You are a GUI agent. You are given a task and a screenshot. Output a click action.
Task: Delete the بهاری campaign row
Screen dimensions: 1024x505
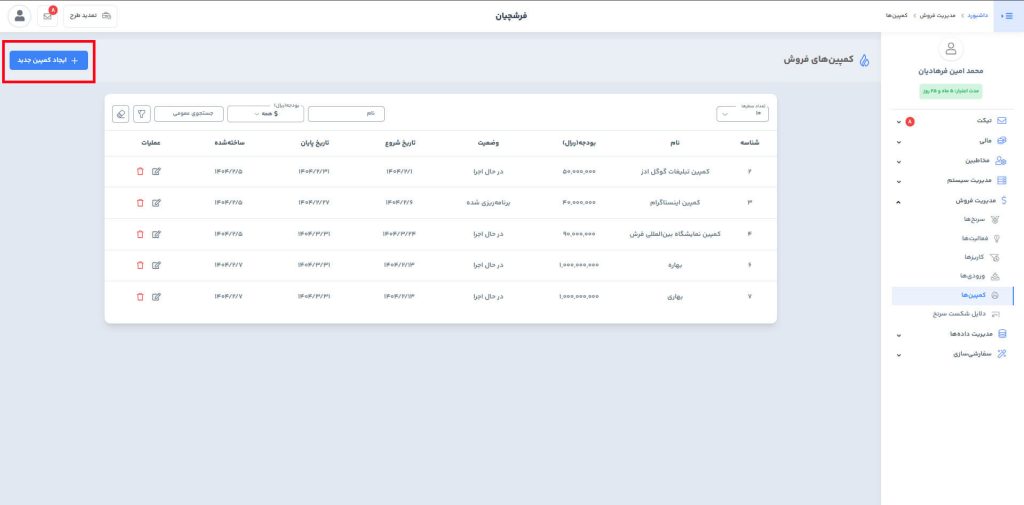coord(140,297)
